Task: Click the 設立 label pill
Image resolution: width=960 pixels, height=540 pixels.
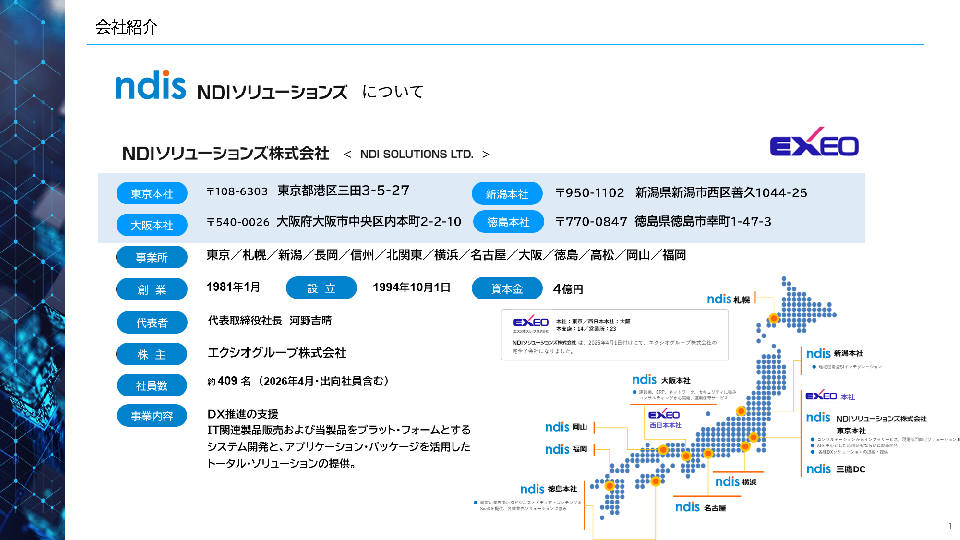Action: [x=321, y=288]
